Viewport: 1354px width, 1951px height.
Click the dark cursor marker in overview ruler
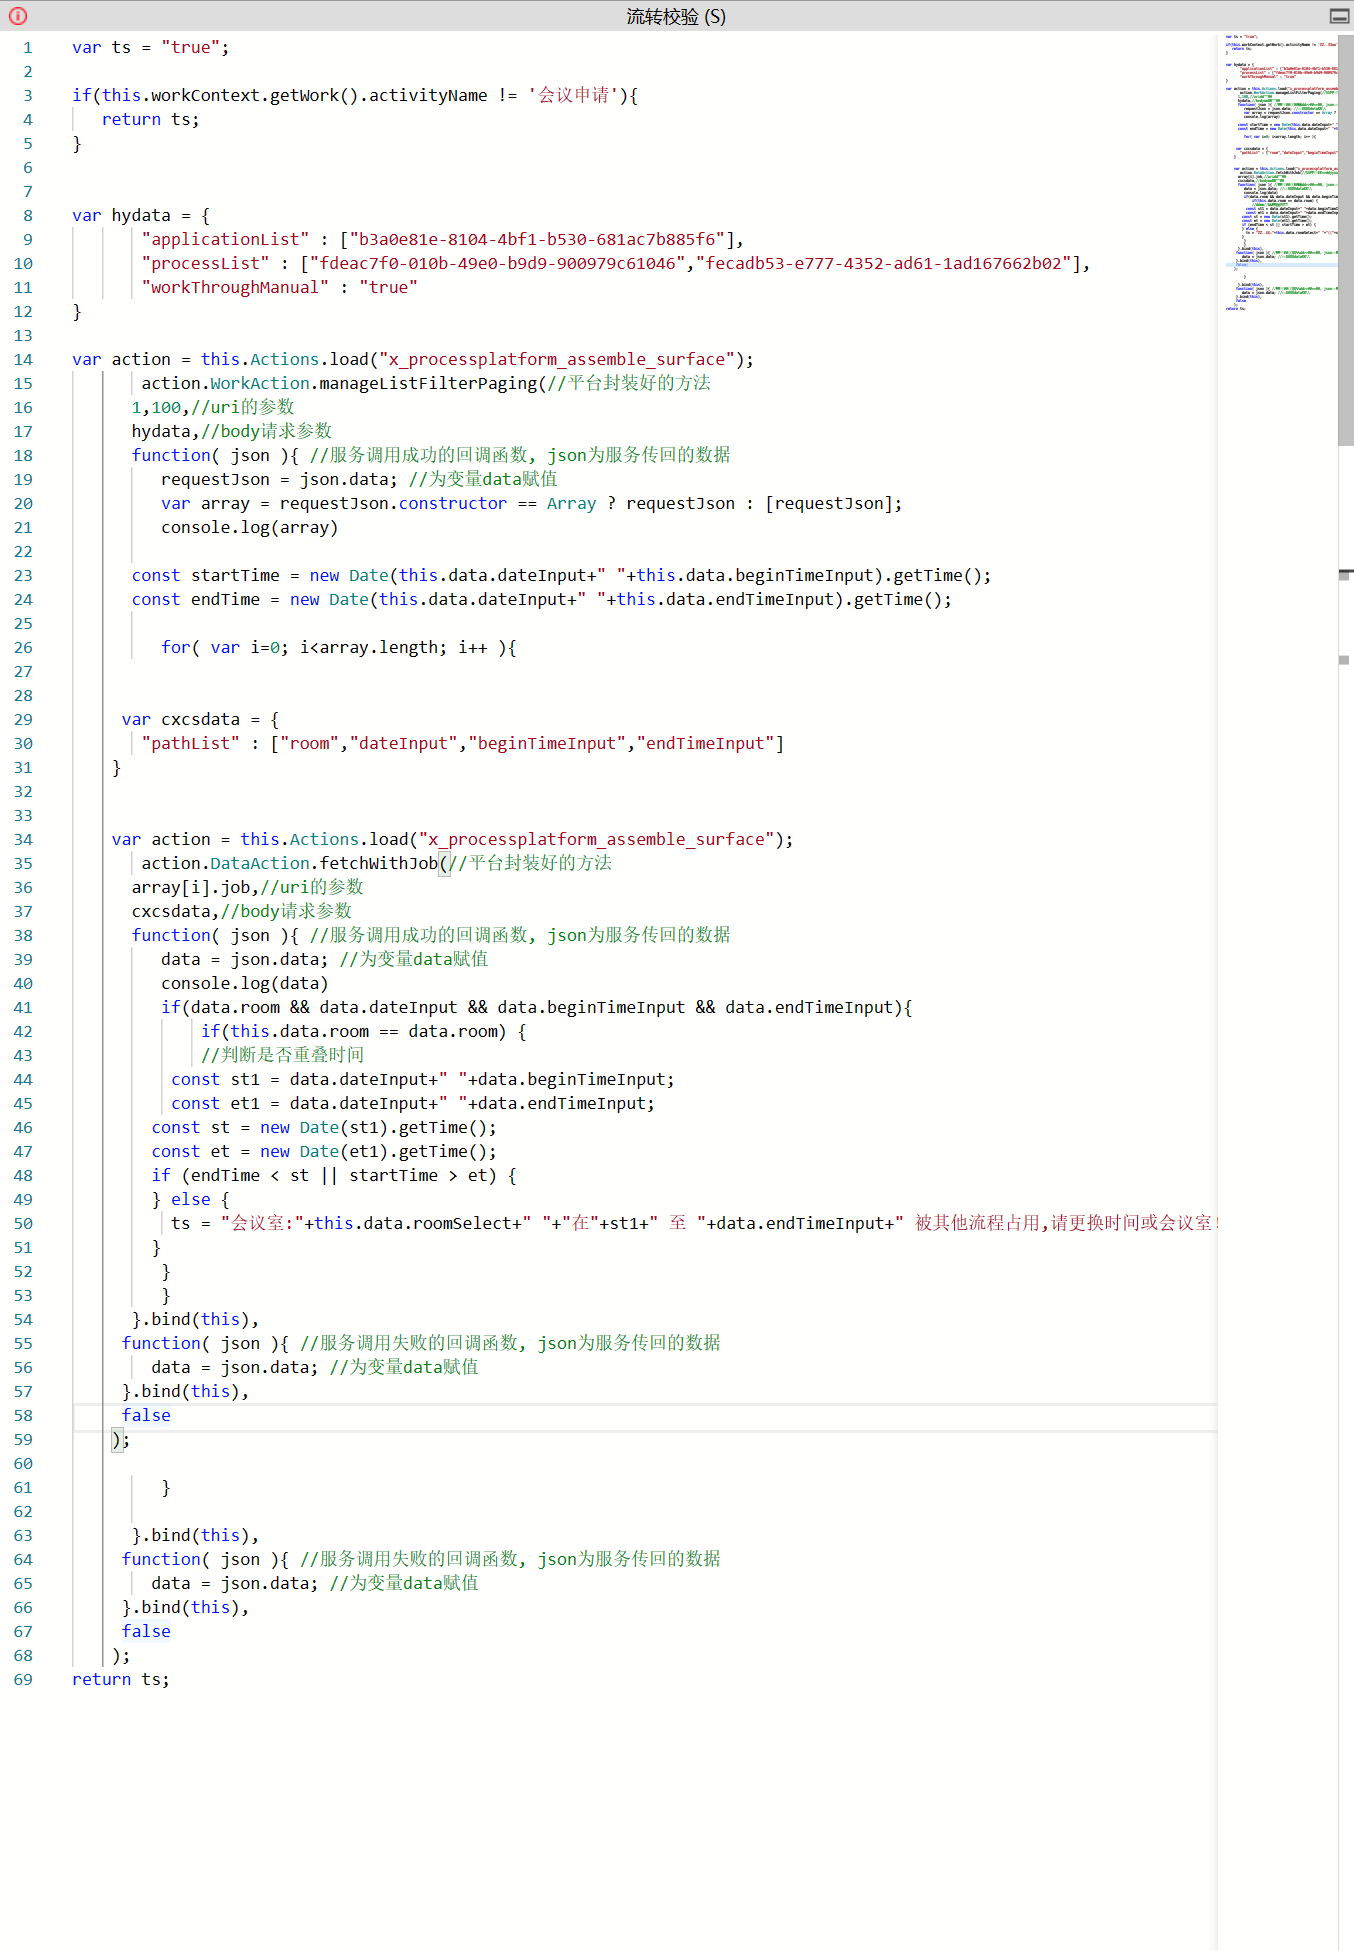coord(1345,574)
